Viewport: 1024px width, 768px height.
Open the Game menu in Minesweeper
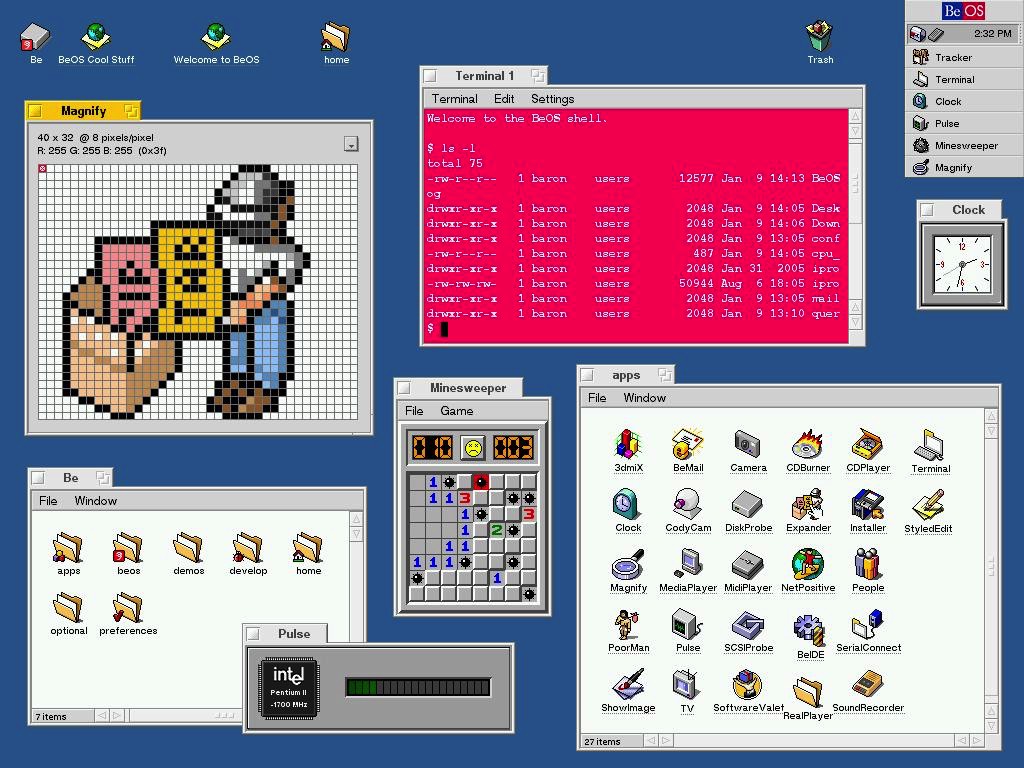point(456,411)
